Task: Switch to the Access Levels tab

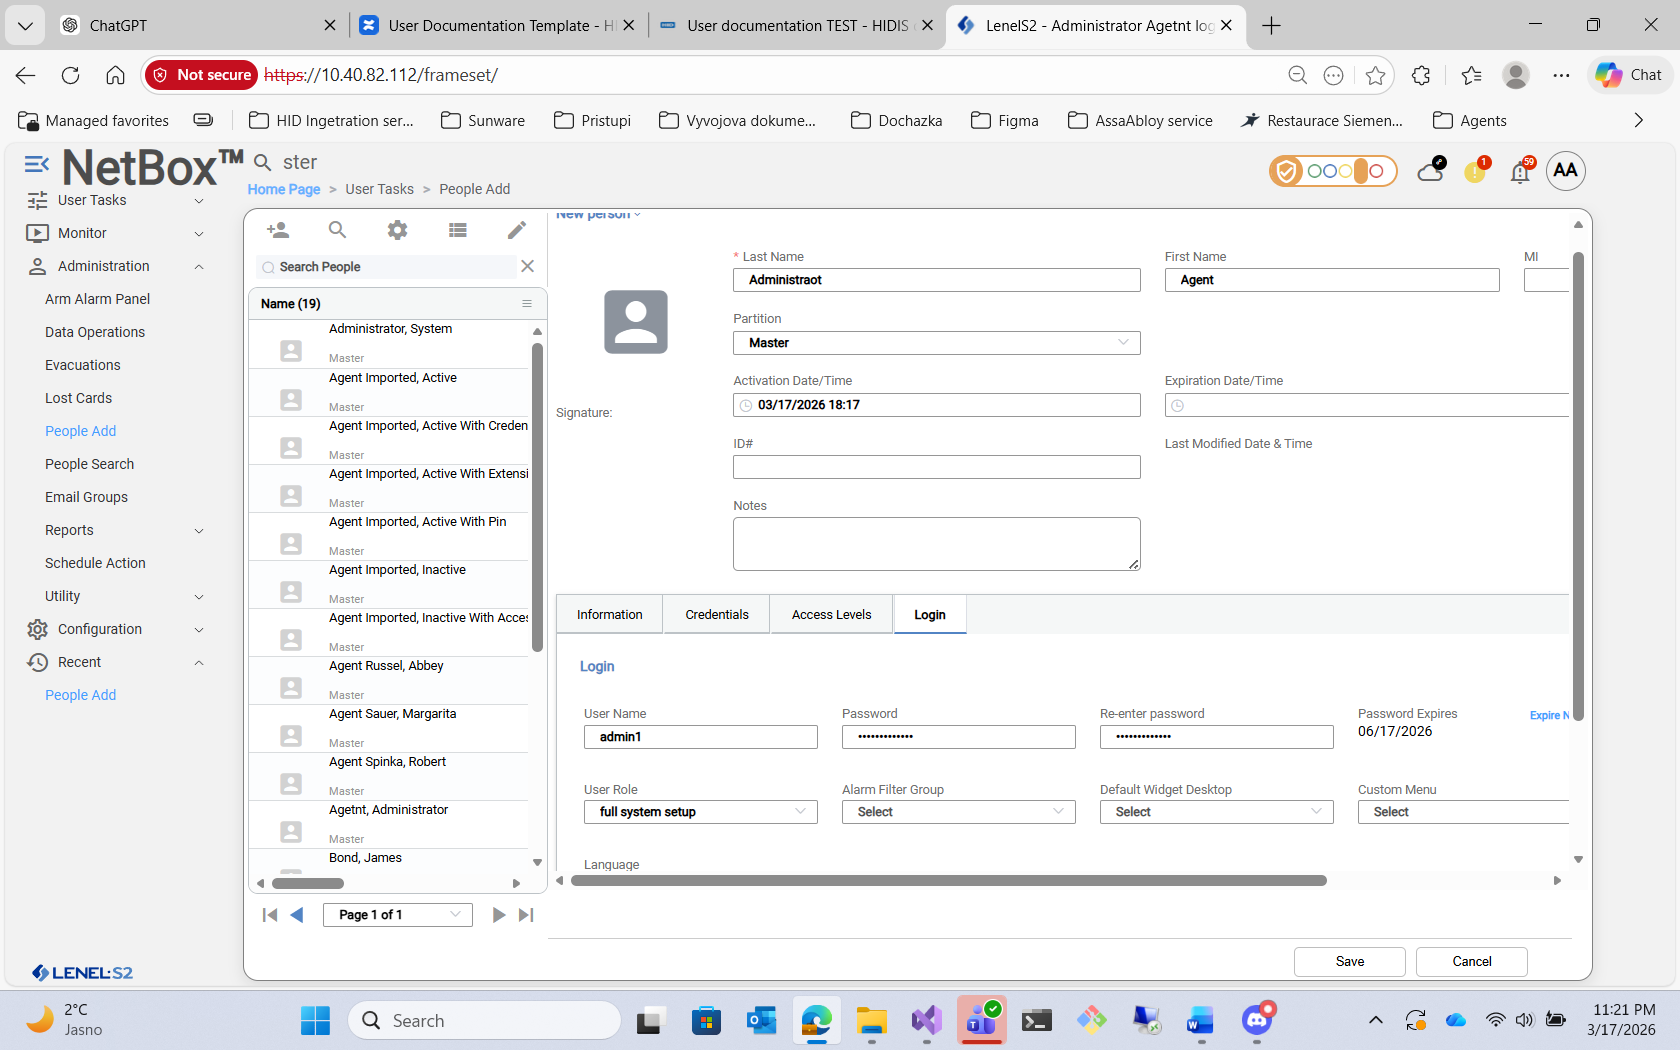Action: tap(831, 615)
